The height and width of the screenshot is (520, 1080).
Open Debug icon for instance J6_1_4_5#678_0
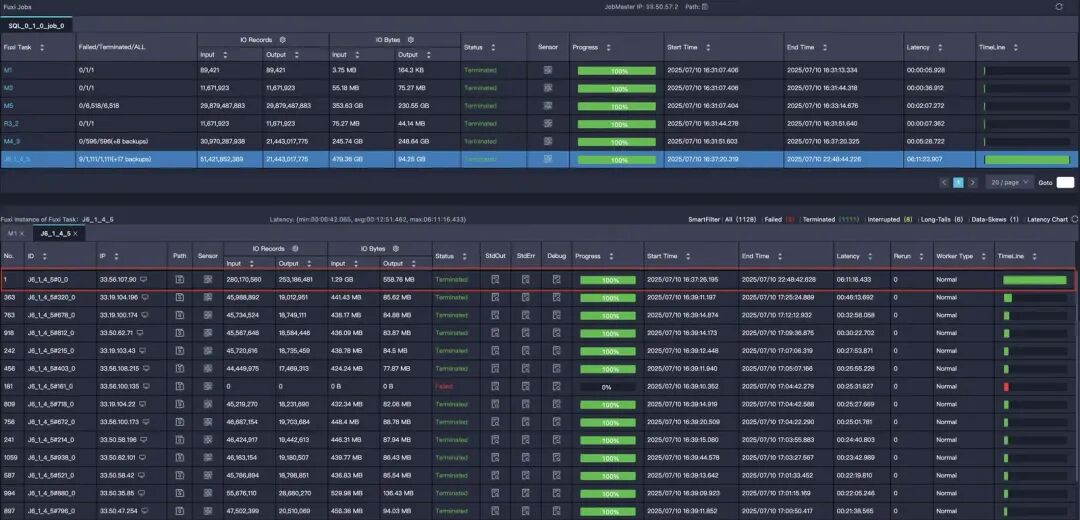(557, 315)
